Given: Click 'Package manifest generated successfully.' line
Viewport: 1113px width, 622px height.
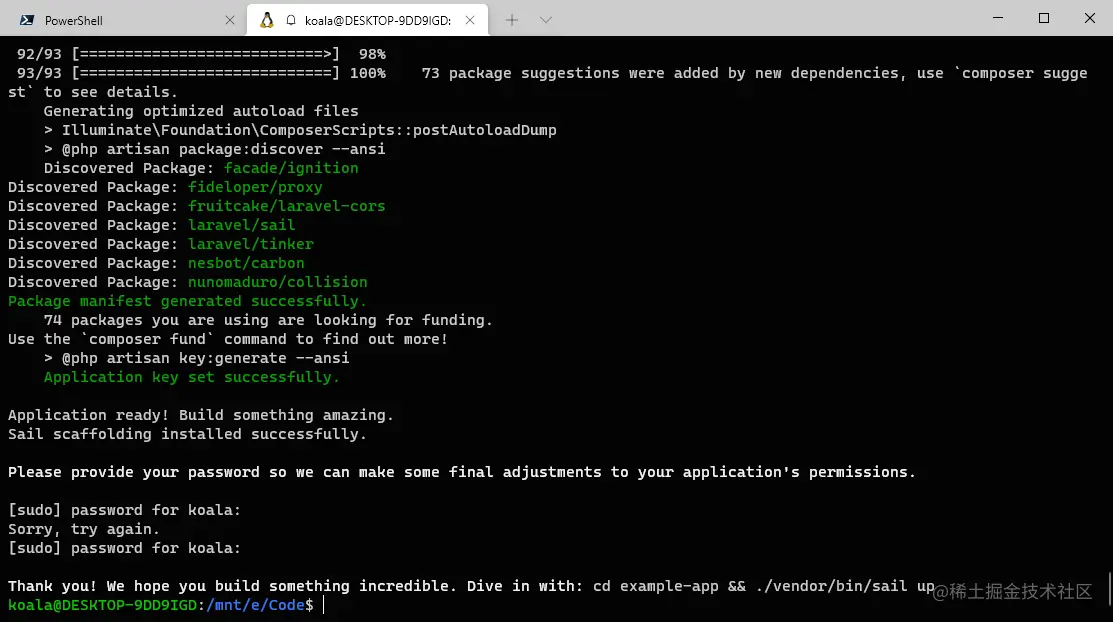Looking at the screenshot, I should click(x=187, y=301).
